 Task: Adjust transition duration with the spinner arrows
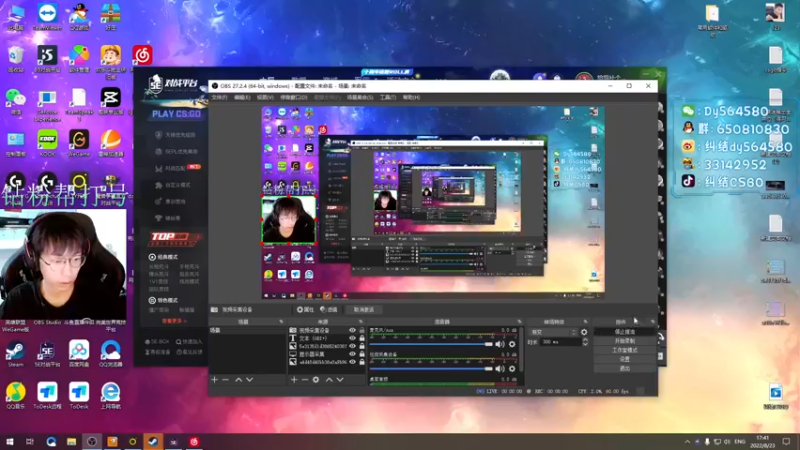click(585, 342)
